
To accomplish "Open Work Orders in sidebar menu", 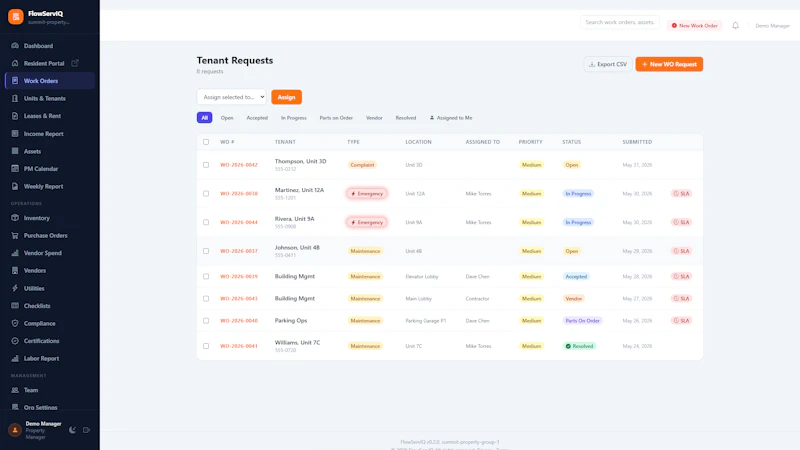I will pyautogui.click(x=50, y=81).
